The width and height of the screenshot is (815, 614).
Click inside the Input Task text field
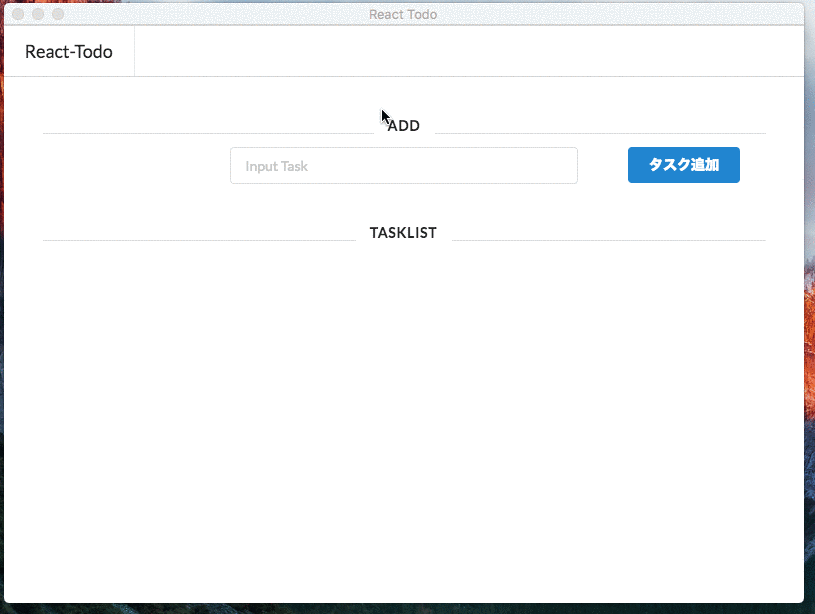point(403,165)
